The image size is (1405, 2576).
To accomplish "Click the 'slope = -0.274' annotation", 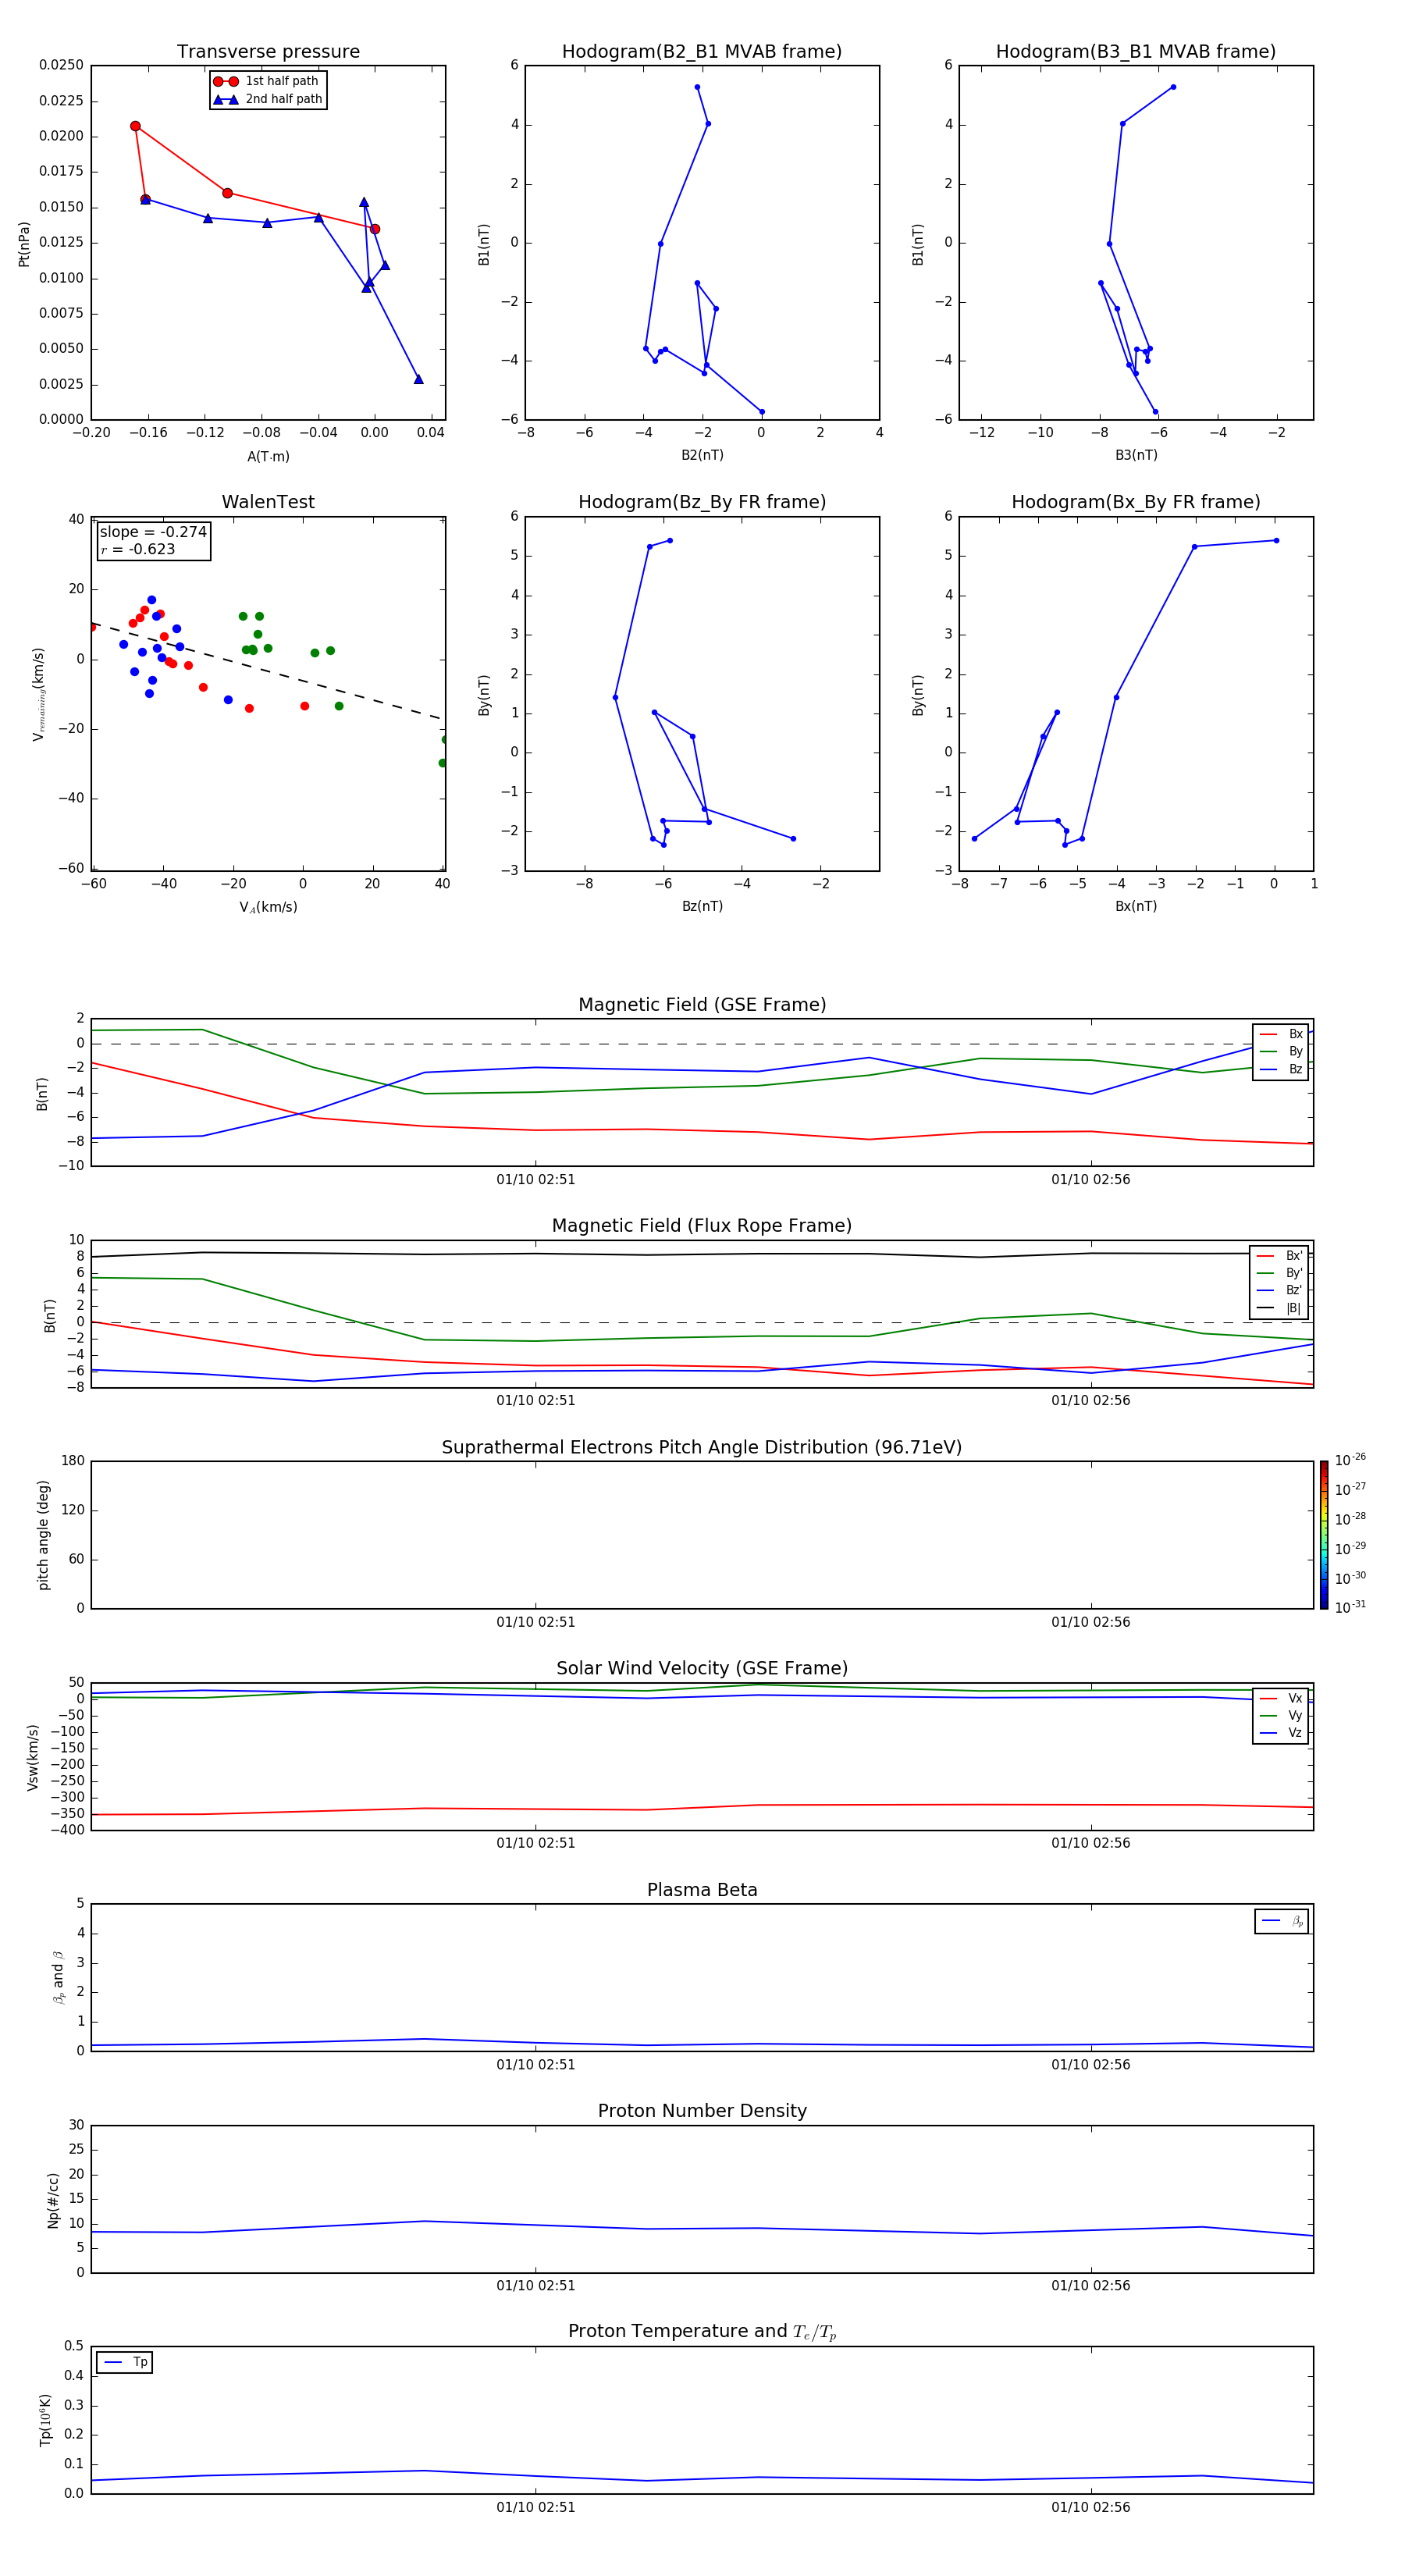I will click(x=153, y=532).
